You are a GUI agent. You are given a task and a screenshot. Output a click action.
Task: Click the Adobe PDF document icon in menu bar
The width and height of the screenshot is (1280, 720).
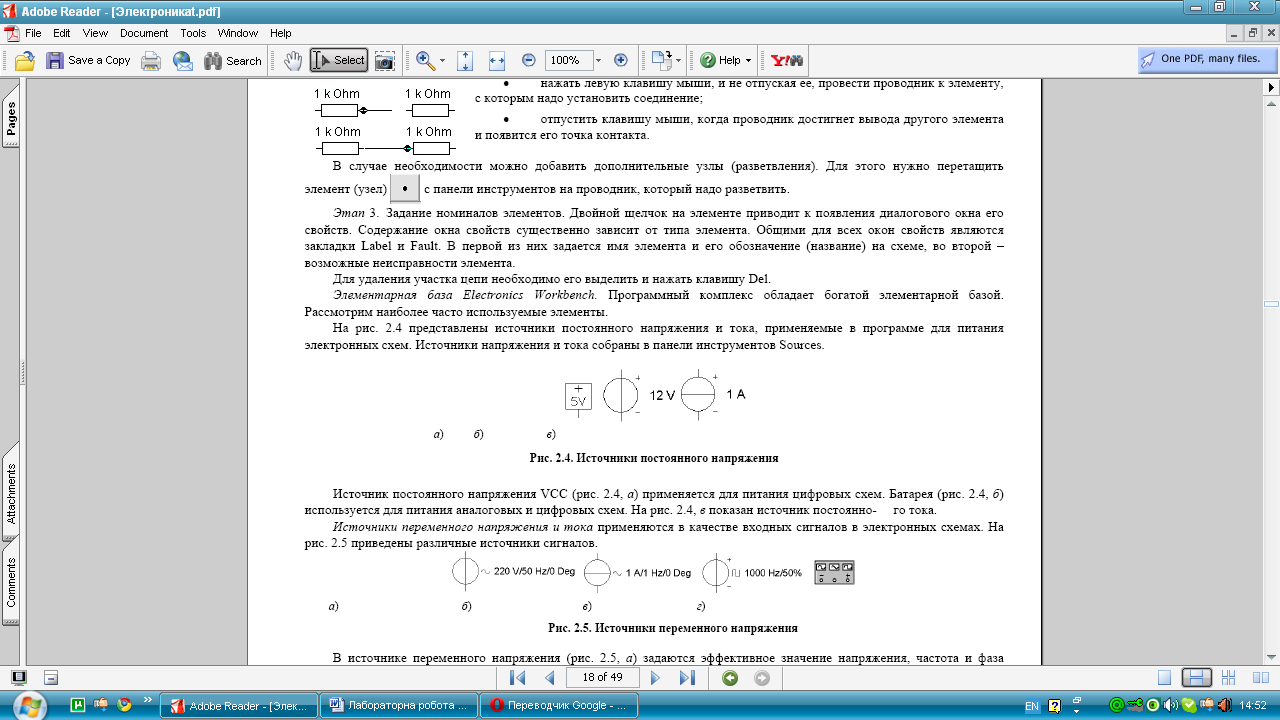(x=10, y=33)
